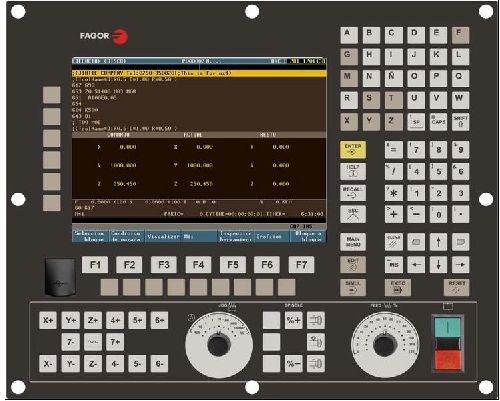The width and height of the screenshot is (500, 401).
Task: Click softkey F6
Action: 267,265
